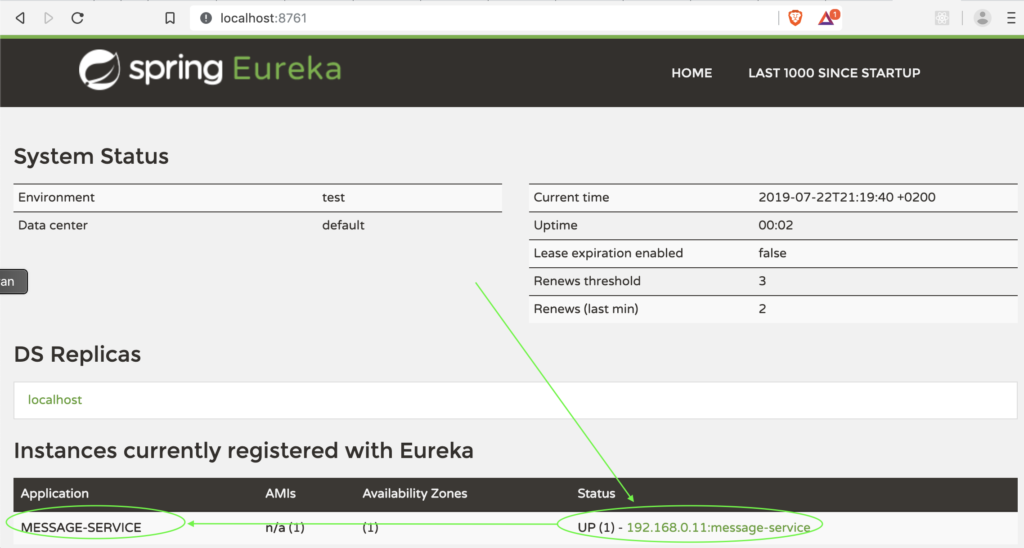1024x548 pixels.
Task: Click the Application column header
Action: click(x=55, y=493)
